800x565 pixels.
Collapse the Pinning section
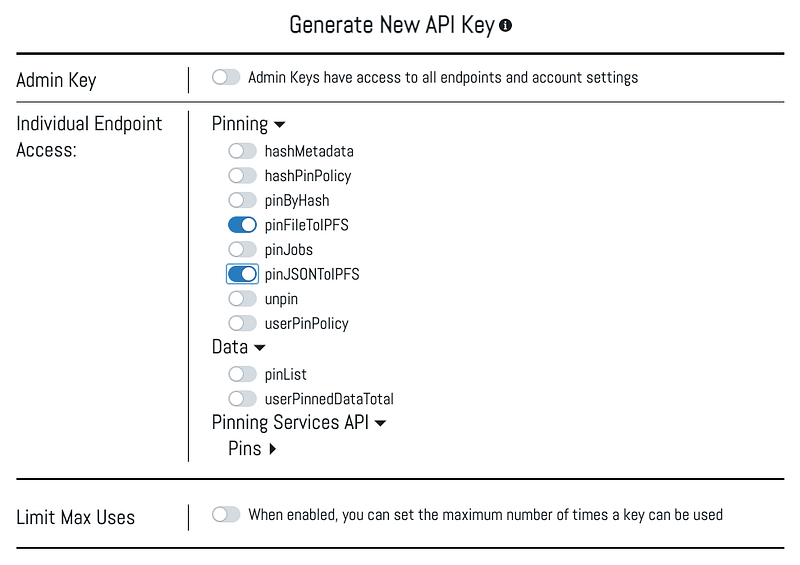[x=279, y=125]
